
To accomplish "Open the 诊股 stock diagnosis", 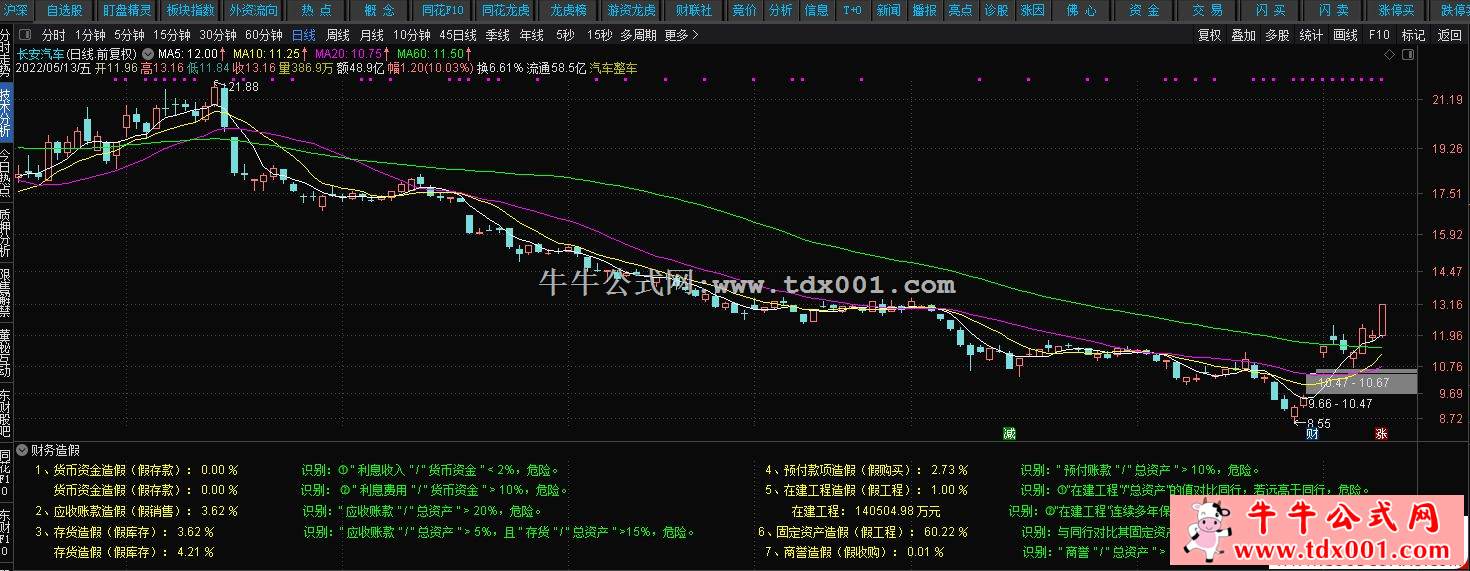I will [x=996, y=10].
